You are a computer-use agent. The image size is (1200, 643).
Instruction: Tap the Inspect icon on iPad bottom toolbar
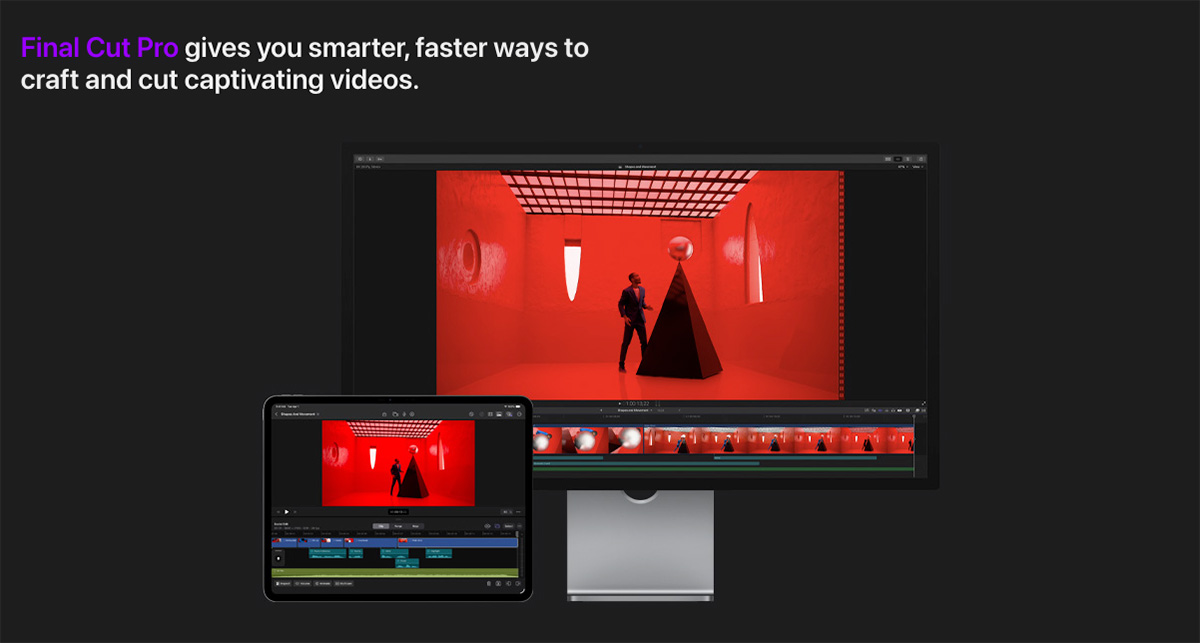point(282,584)
